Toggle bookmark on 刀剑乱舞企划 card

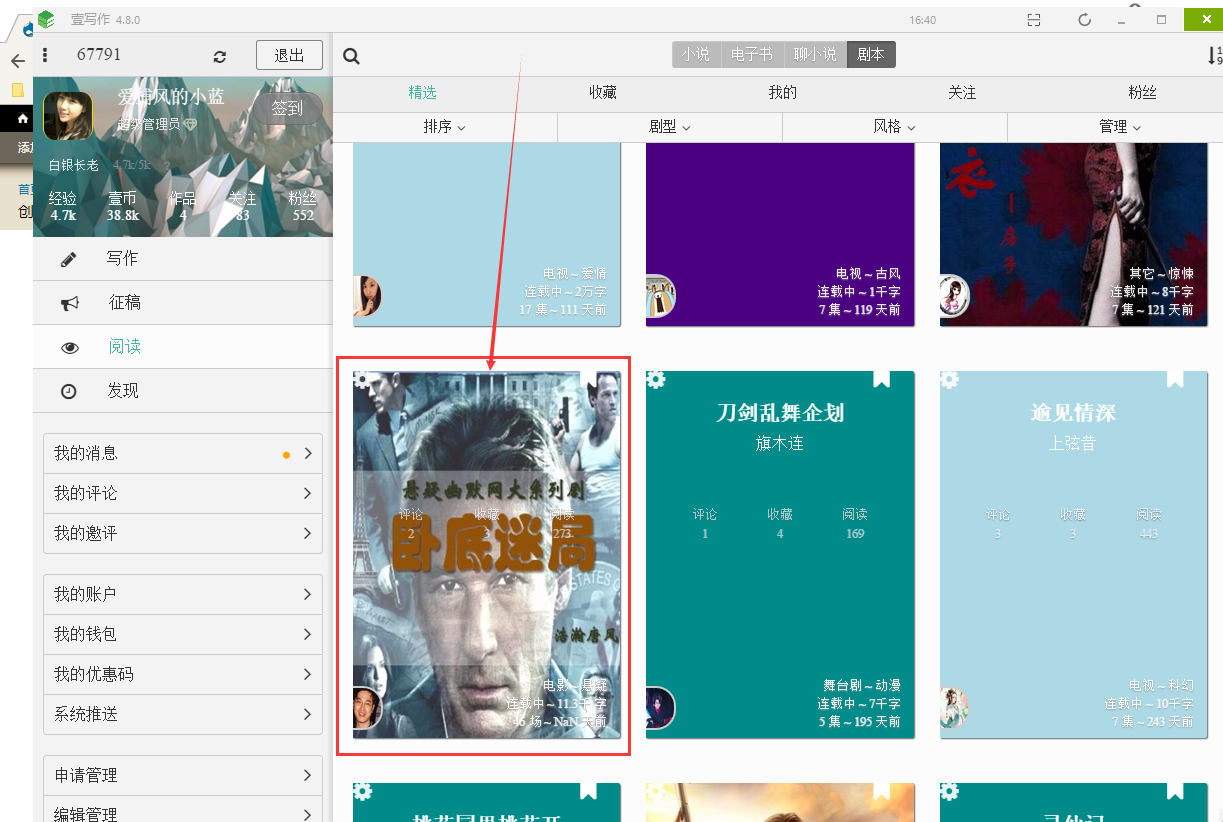[881, 379]
